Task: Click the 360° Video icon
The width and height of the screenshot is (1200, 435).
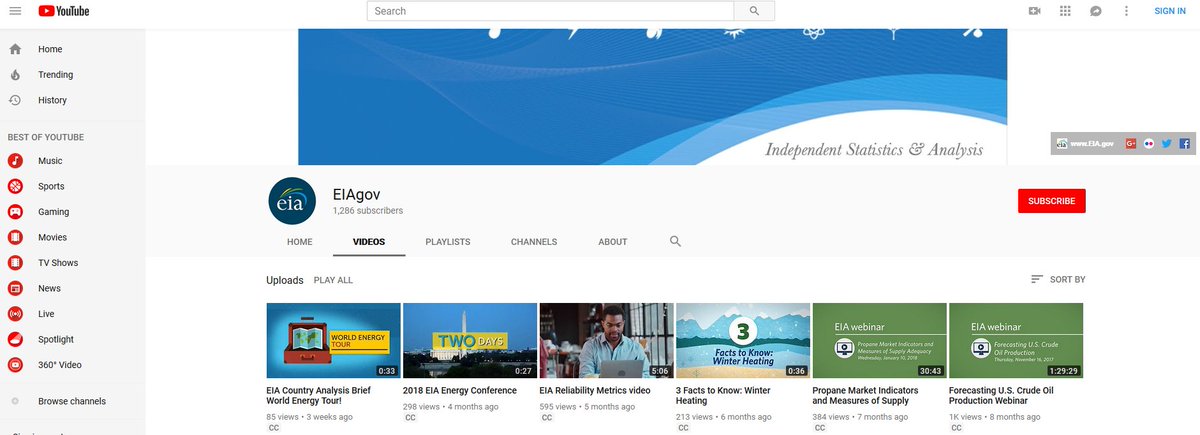Action: pos(15,365)
